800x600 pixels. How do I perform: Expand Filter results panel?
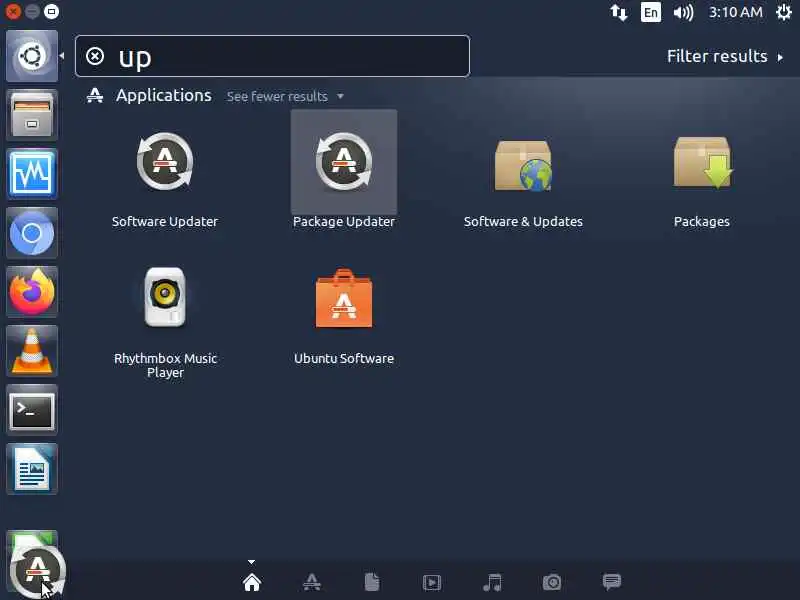click(x=724, y=56)
